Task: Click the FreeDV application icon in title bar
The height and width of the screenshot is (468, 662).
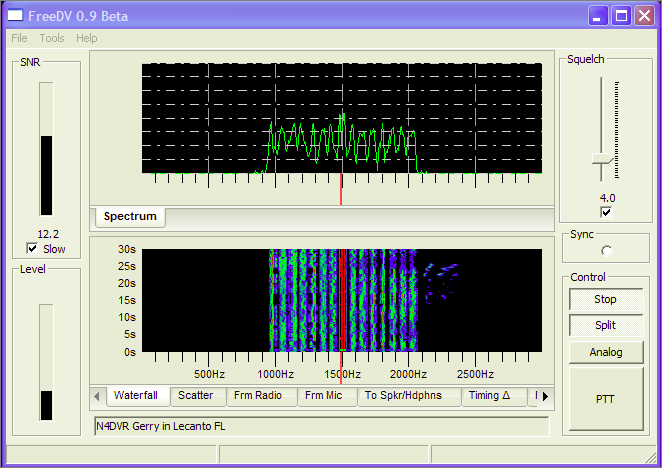Action: (16, 16)
